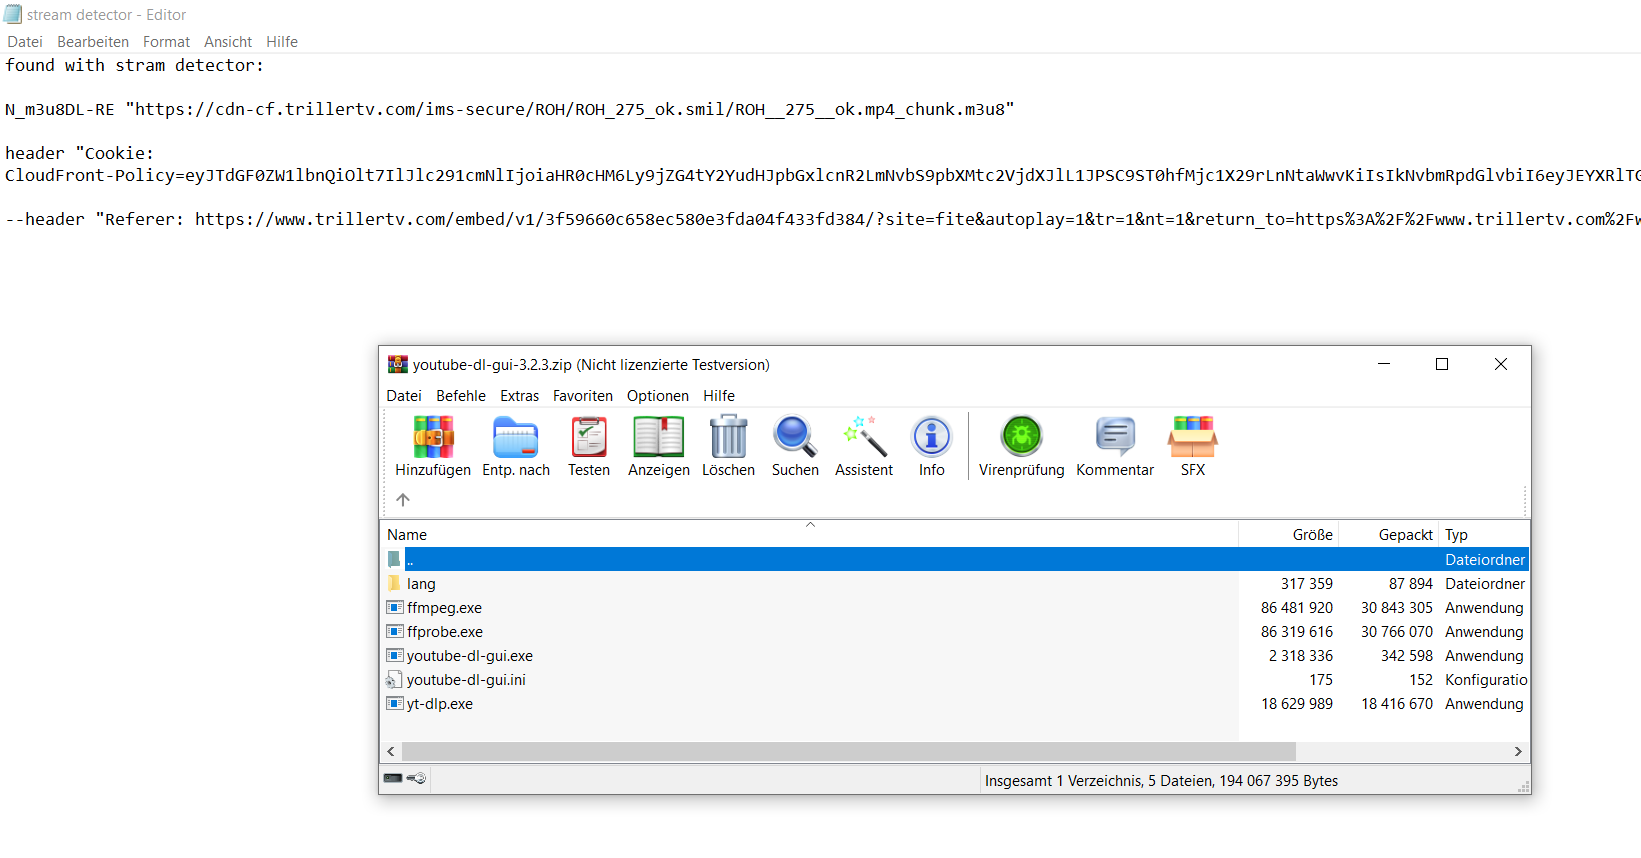Image resolution: width=1641 pixels, height=858 pixels.
Task: Open the Editor Ansicht menu
Action: 228,42
